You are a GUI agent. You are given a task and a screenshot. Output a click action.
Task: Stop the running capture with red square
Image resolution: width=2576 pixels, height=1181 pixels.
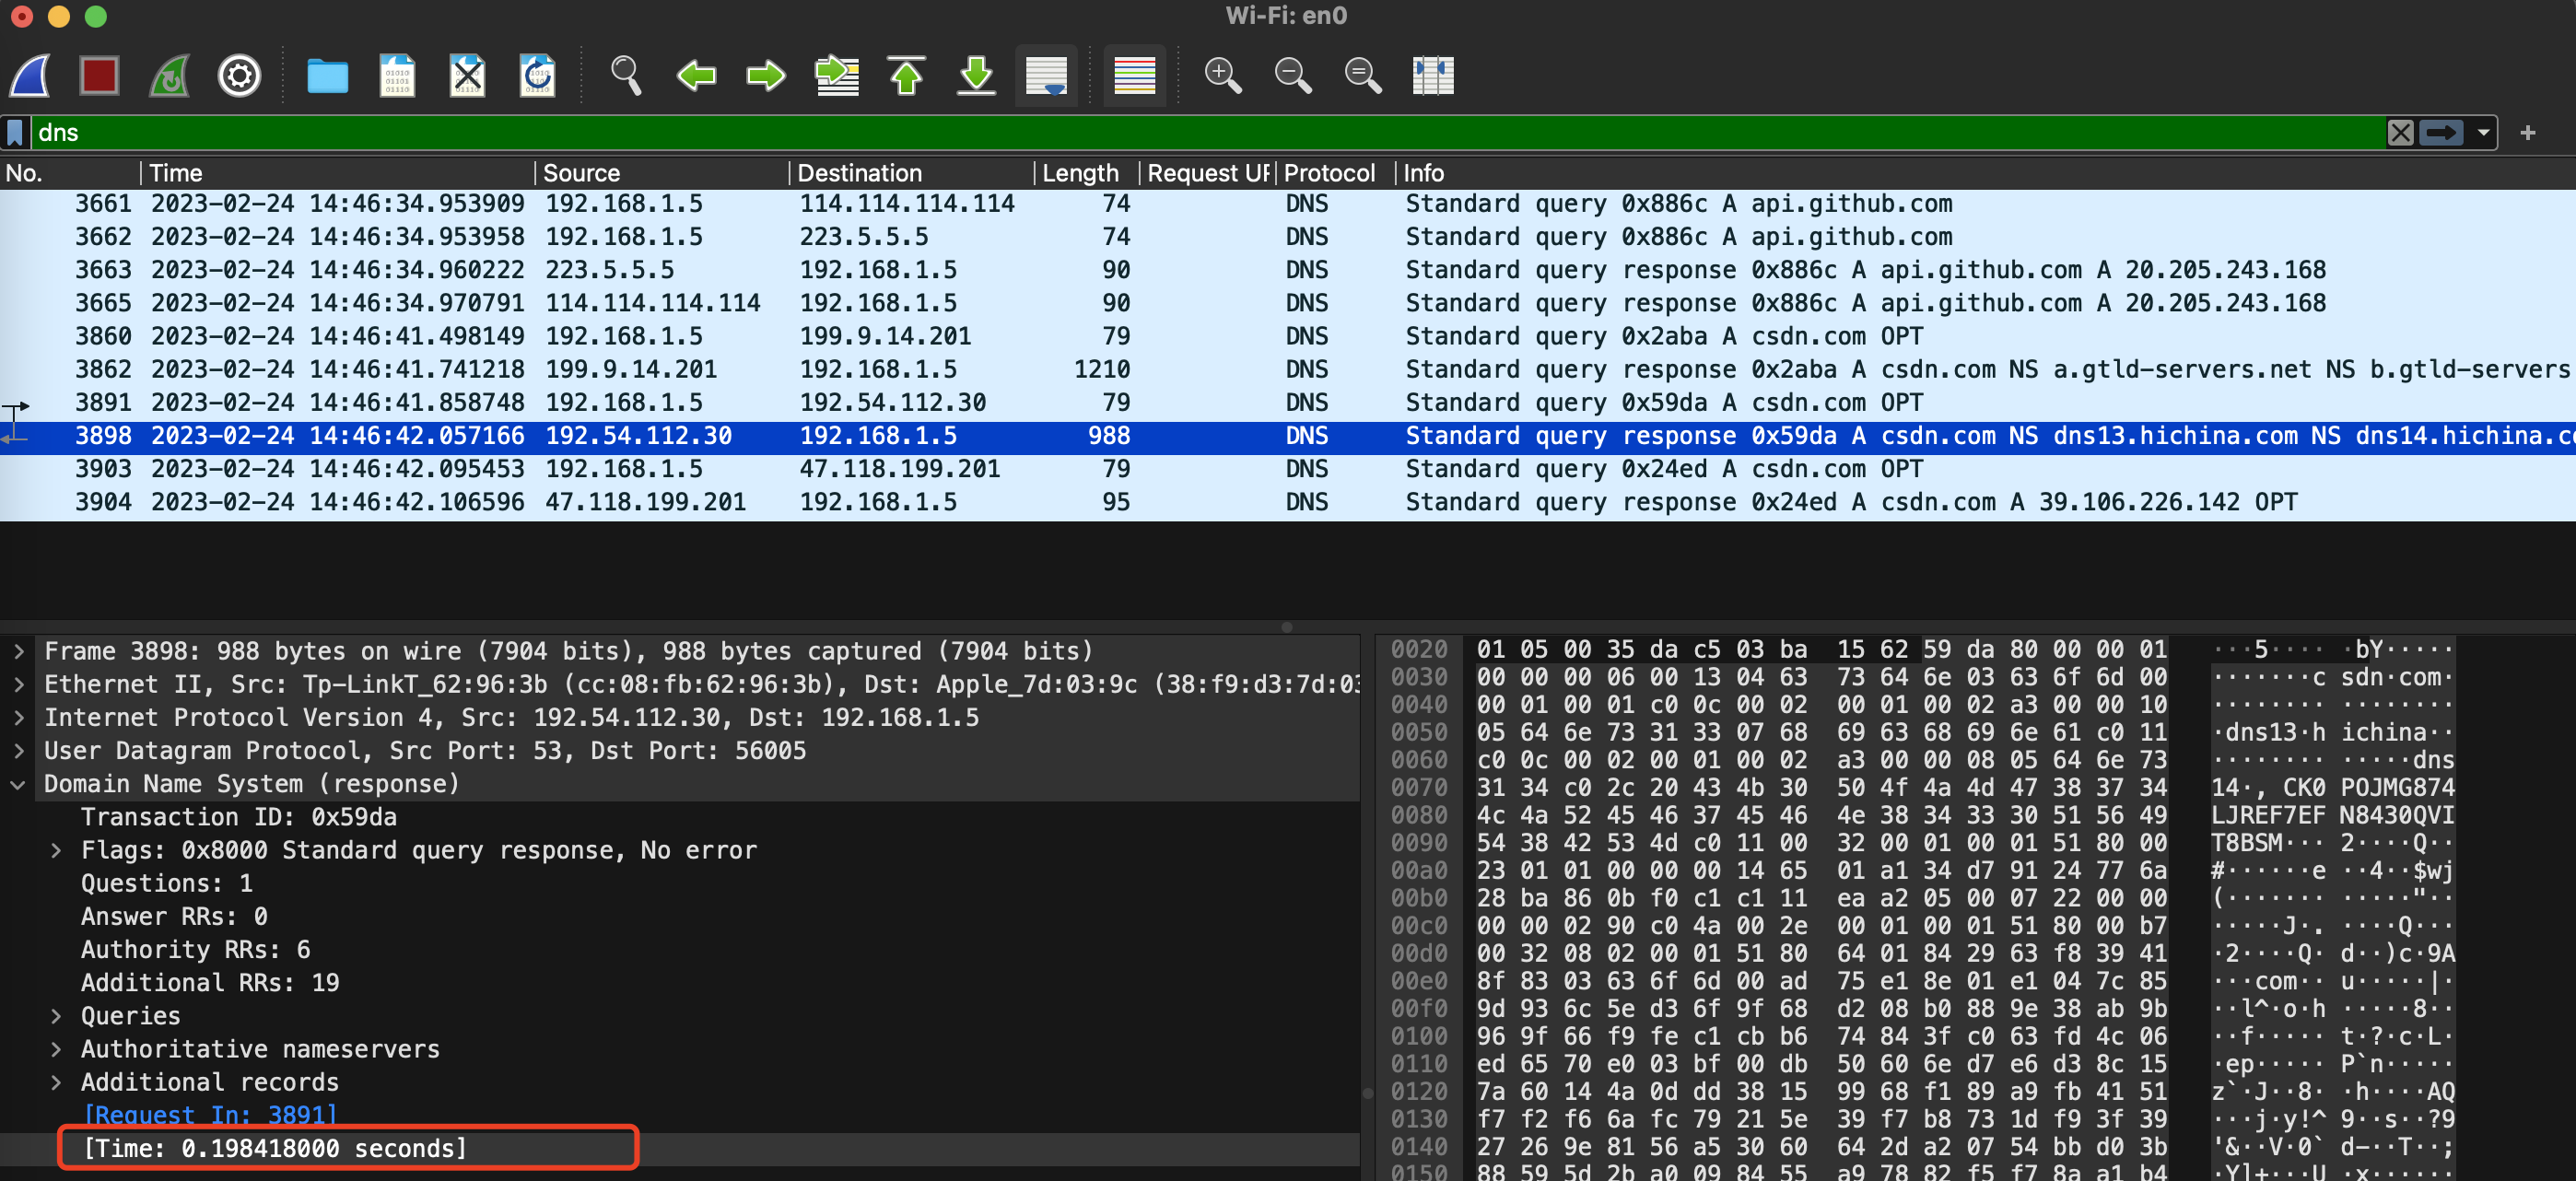pyautogui.click(x=99, y=75)
